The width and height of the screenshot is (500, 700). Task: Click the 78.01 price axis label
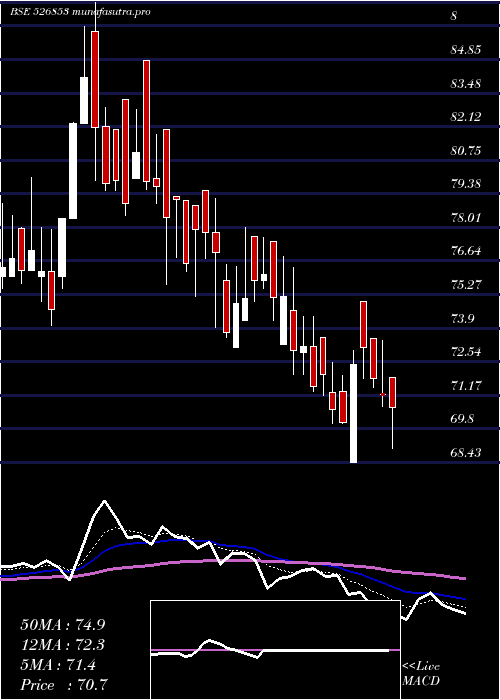point(466,218)
